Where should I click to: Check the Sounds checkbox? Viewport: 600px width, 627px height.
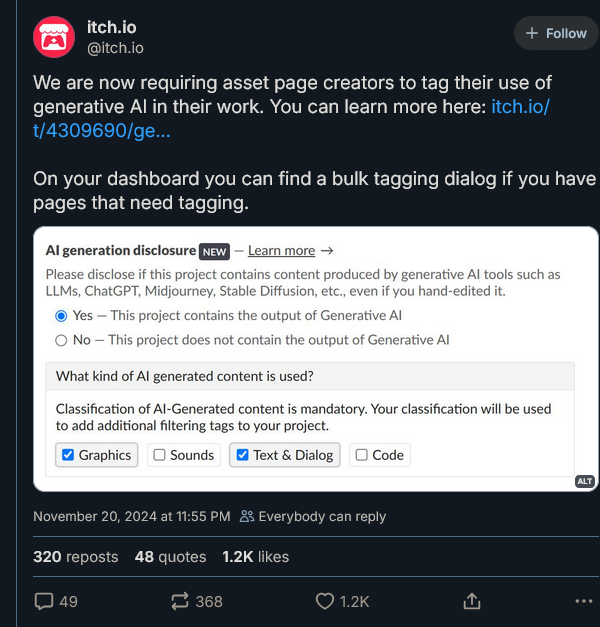[x=159, y=455]
